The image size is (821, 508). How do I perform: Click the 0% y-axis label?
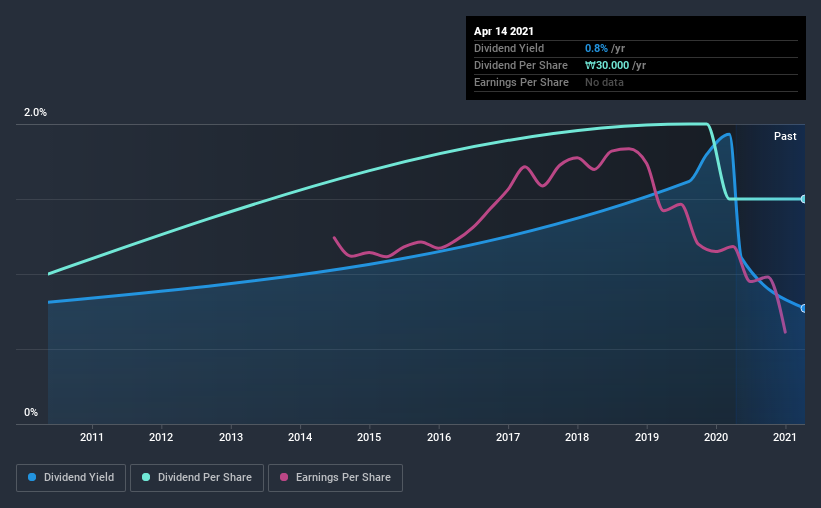[x=31, y=412]
